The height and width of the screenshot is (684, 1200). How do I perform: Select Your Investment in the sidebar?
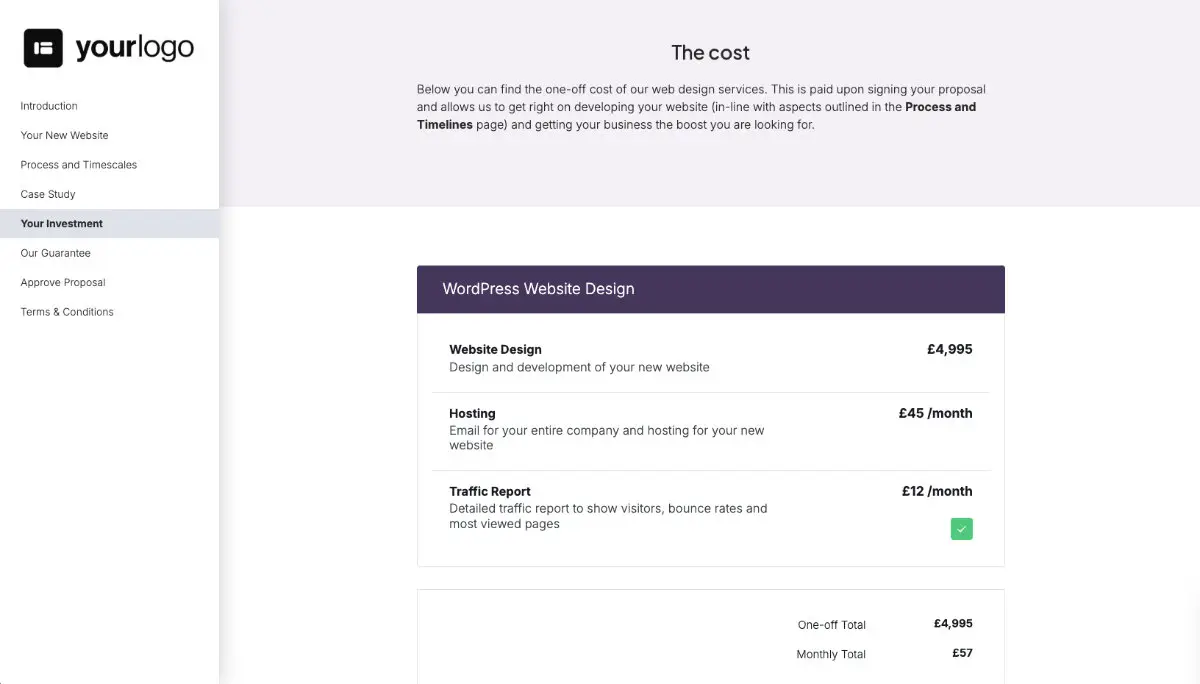point(62,223)
